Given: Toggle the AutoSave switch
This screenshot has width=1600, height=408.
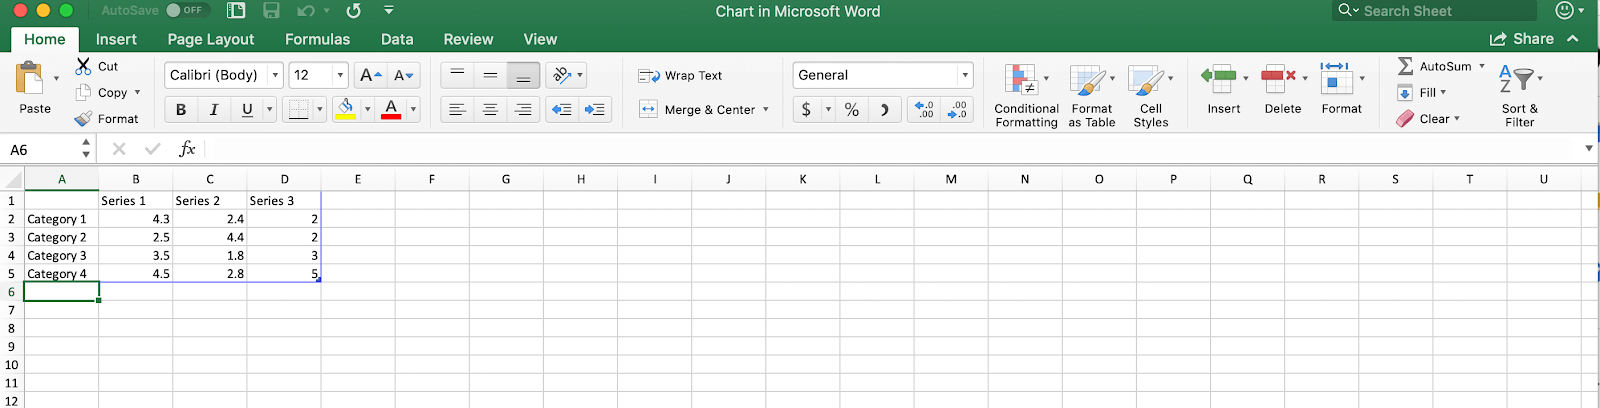Looking at the screenshot, I should (185, 11).
